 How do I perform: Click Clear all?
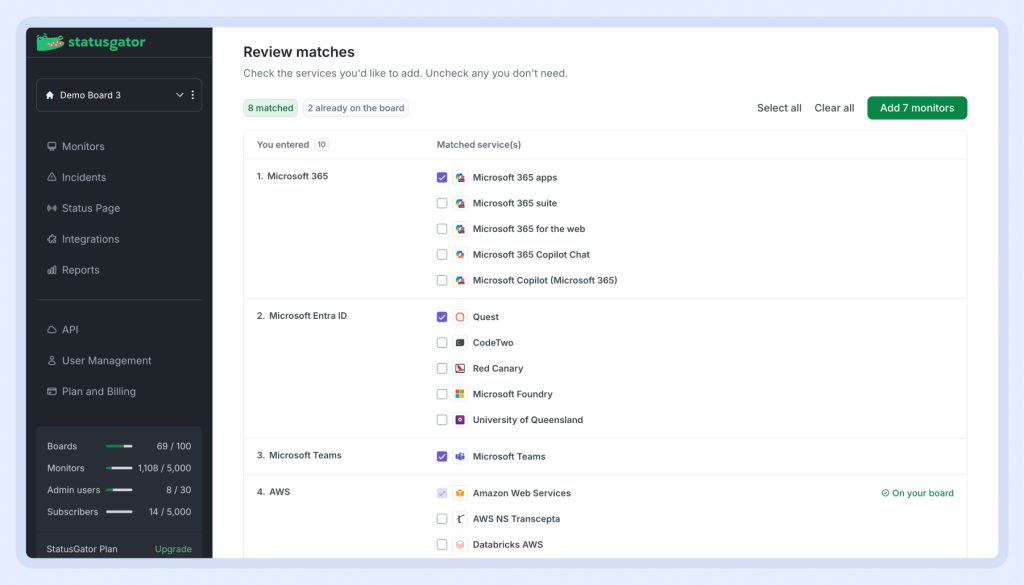[x=834, y=108]
